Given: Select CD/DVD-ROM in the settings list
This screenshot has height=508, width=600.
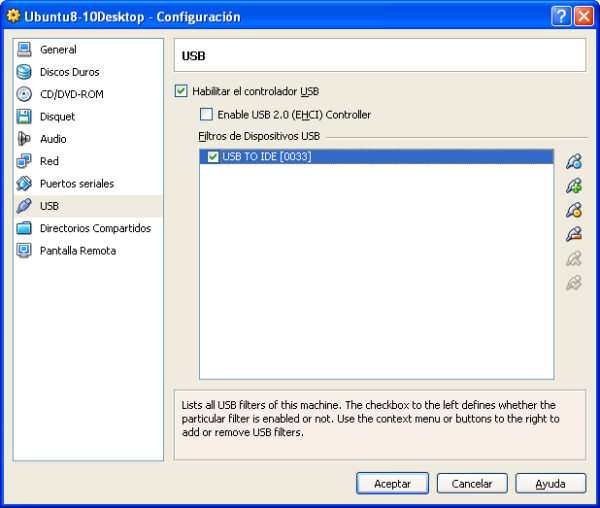Looking at the screenshot, I should pyautogui.click(x=71, y=94).
